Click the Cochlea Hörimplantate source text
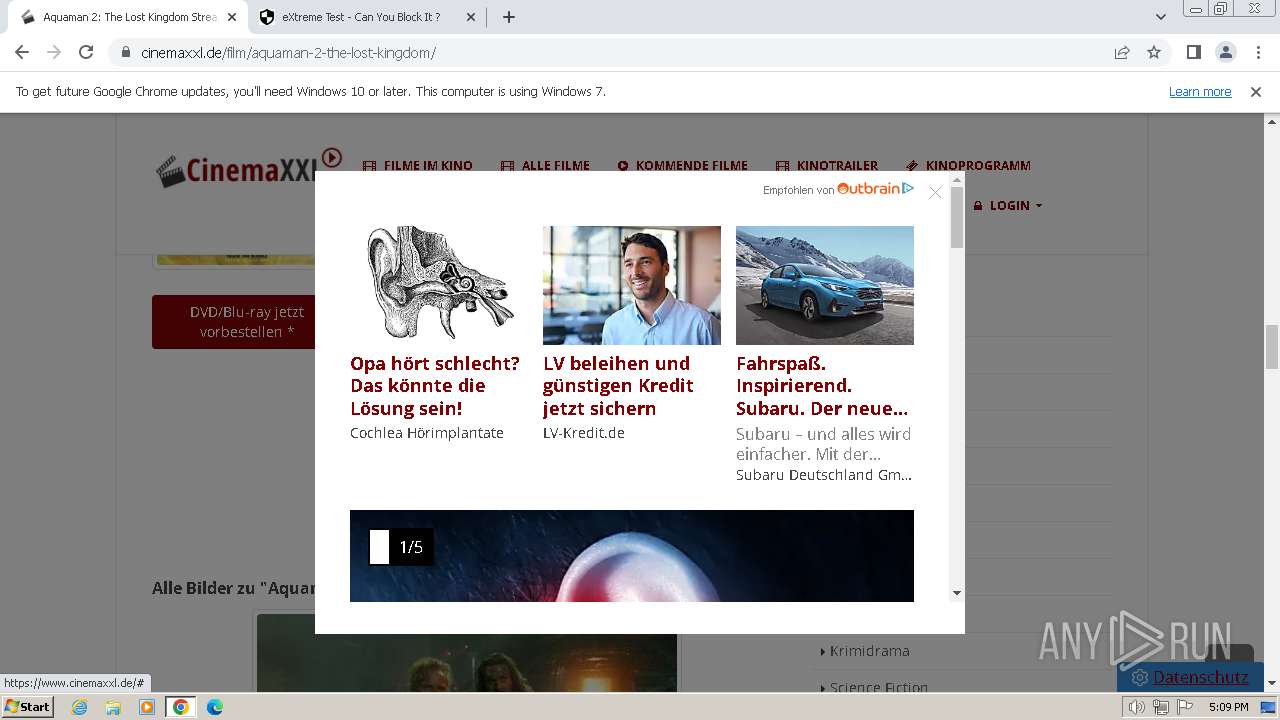This screenshot has height=720, width=1280. (x=427, y=433)
